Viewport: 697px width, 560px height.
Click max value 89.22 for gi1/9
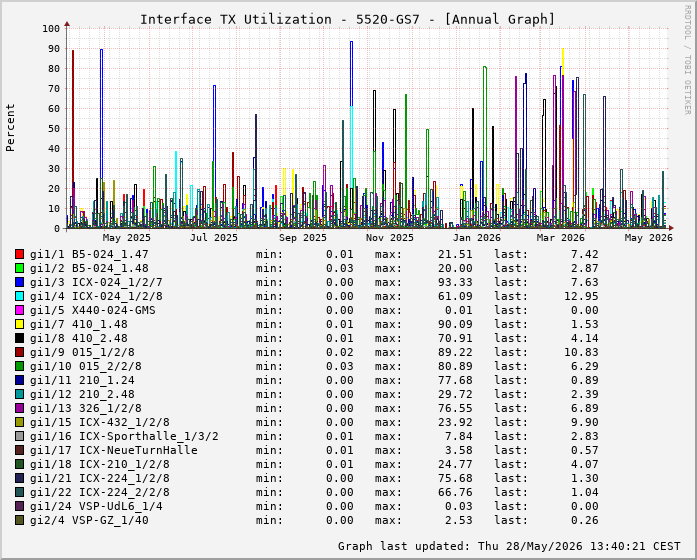coord(454,352)
